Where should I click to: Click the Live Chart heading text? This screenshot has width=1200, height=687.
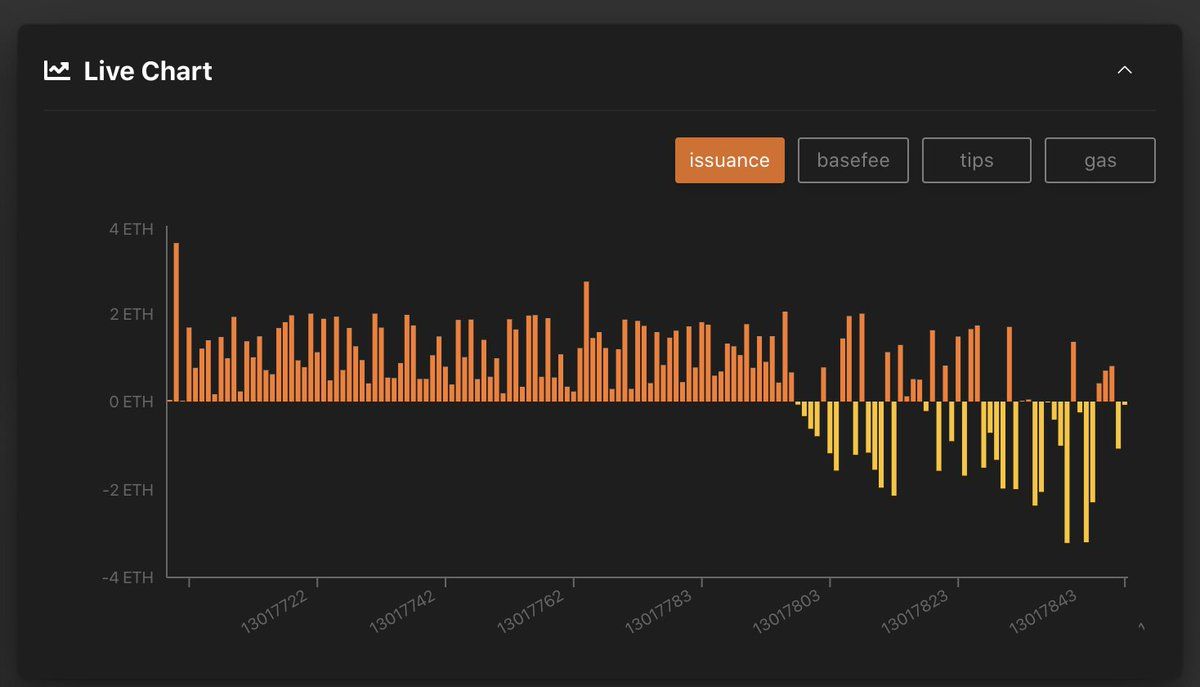click(148, 71)
